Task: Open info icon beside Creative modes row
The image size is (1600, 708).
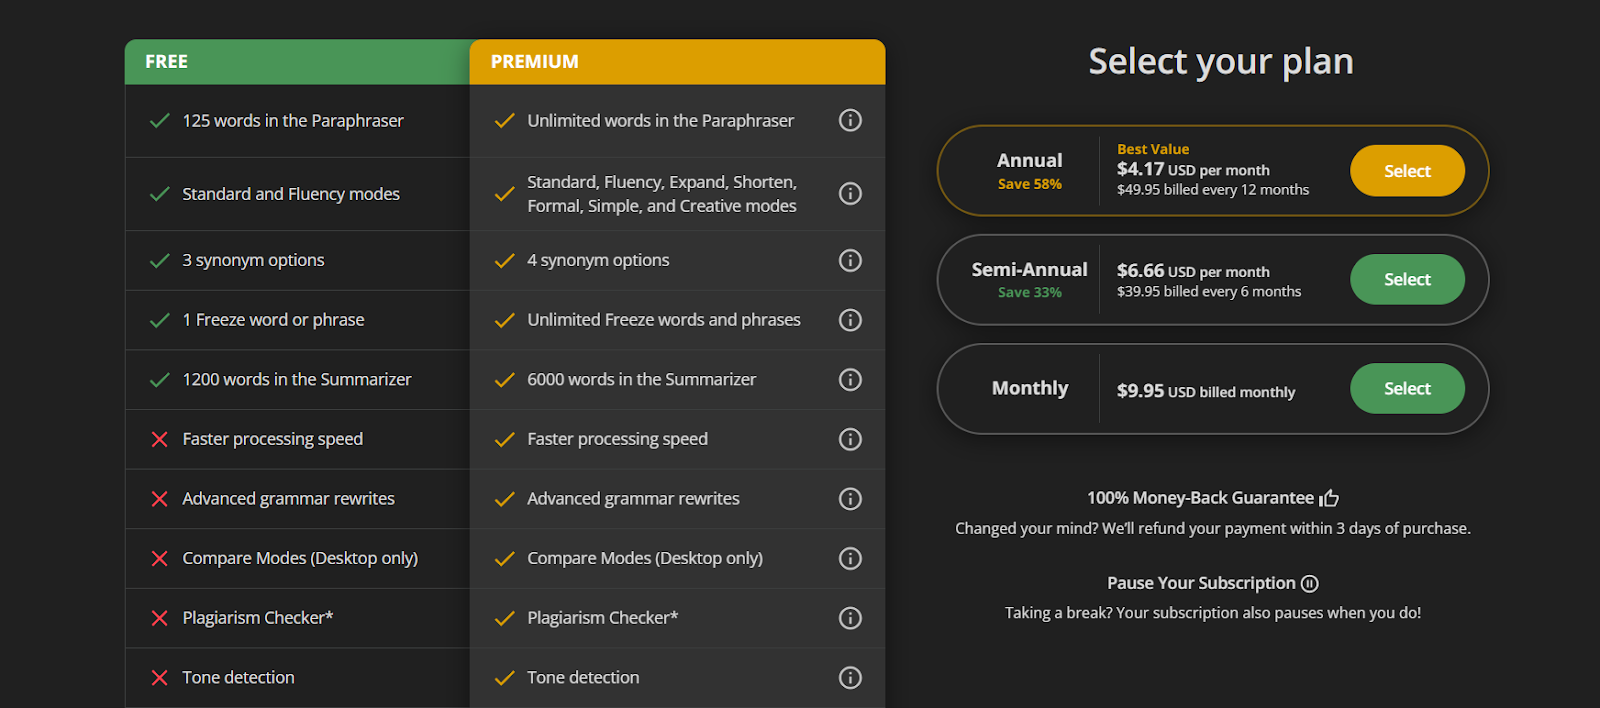Action: (x=850, y=193)
